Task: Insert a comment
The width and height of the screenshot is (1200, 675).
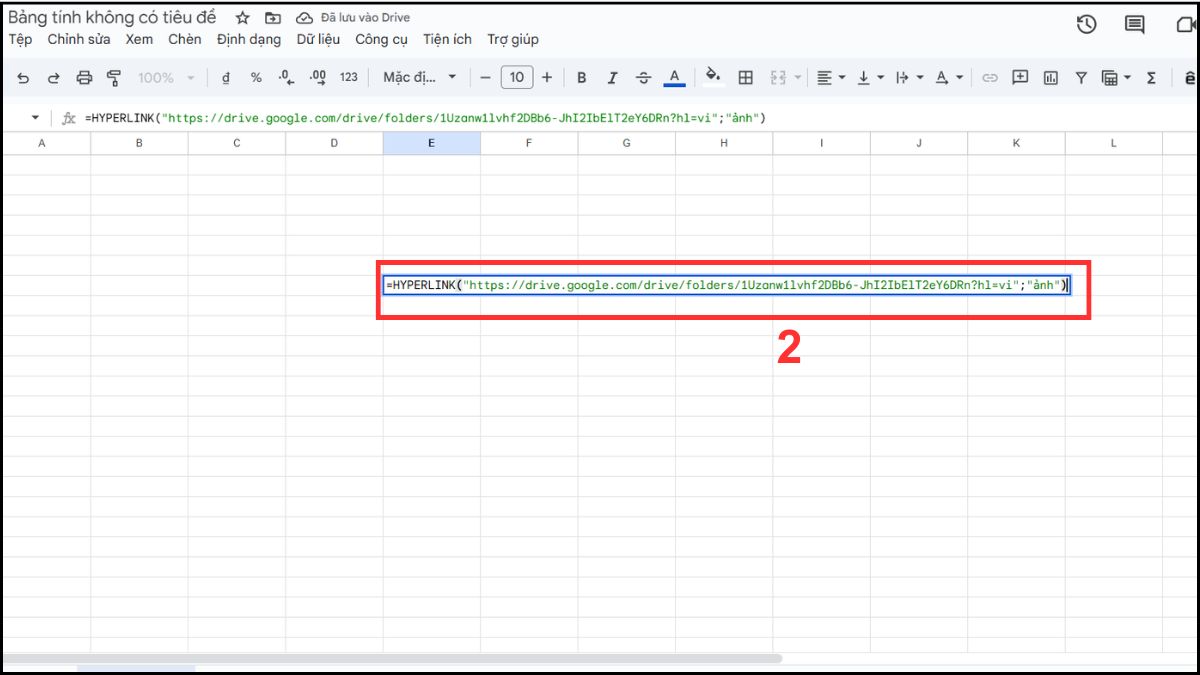Action: (x=1020, y=77)
